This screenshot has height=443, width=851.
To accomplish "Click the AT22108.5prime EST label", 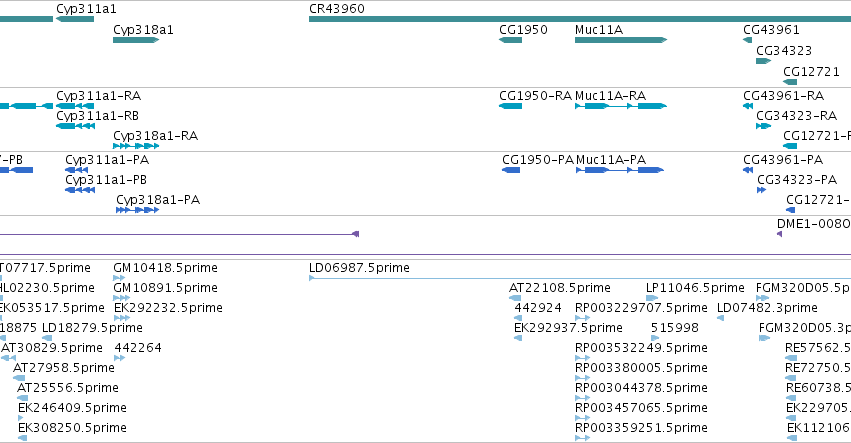I will (560, 288).
